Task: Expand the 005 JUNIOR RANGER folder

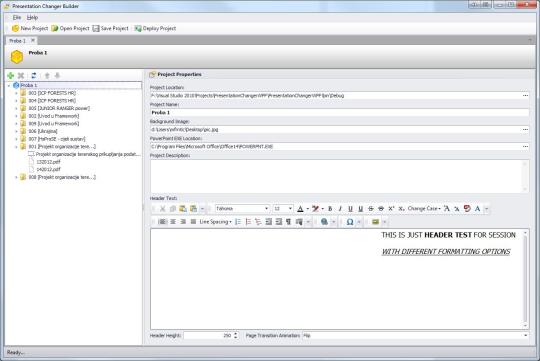Action: click(x=16, y=108)
